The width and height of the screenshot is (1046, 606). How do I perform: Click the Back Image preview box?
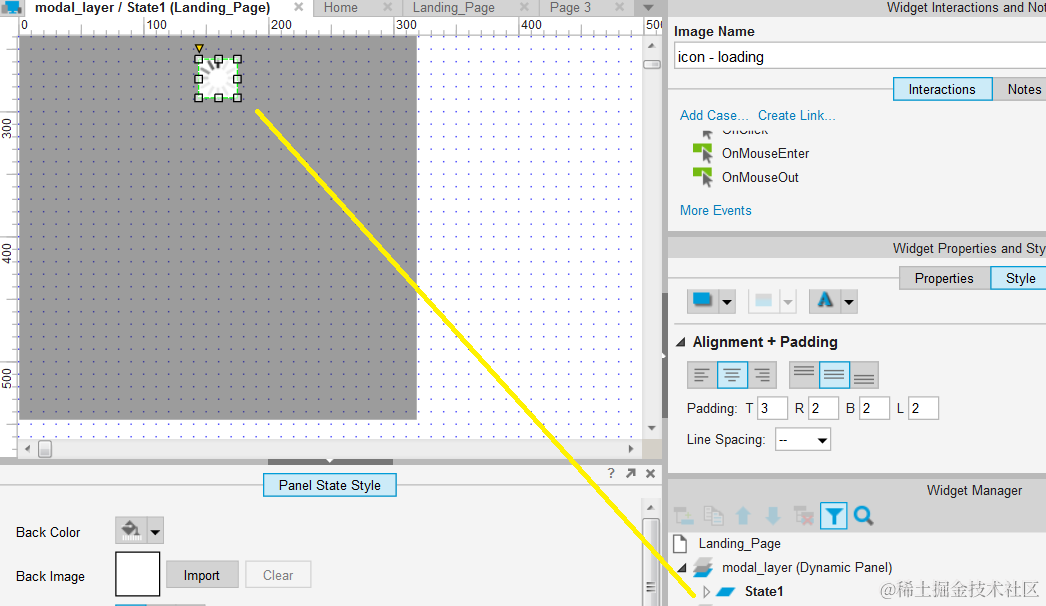pos(137,574)
